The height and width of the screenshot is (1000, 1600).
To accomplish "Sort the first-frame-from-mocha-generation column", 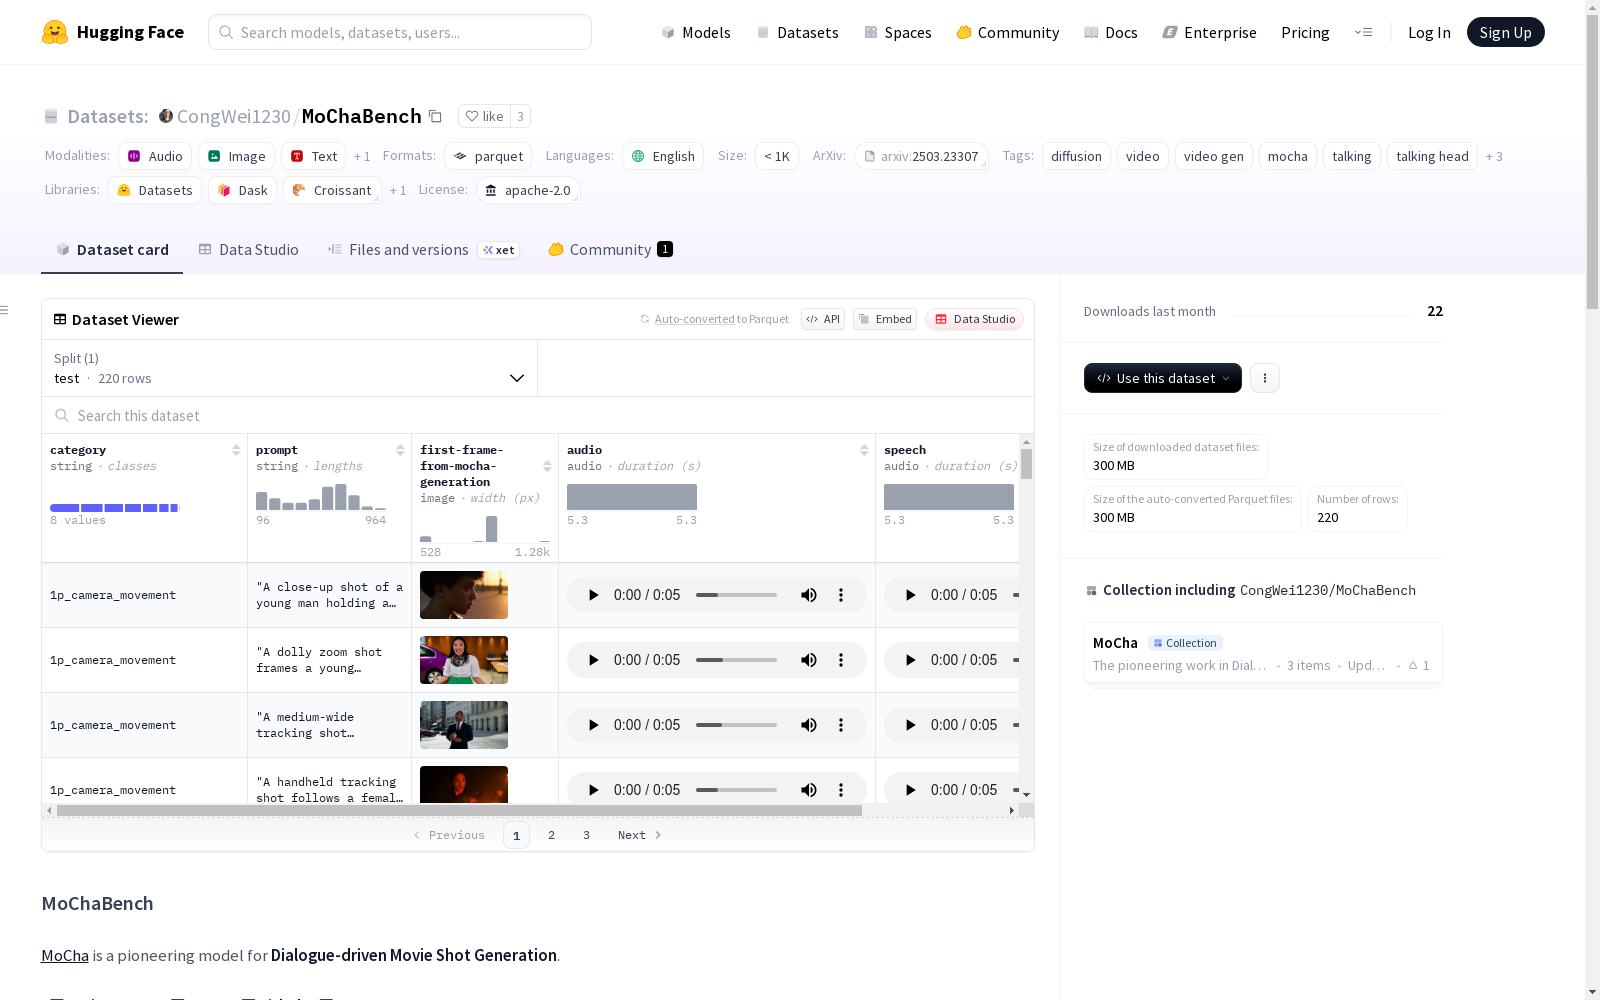I will (x=547, y=466).
